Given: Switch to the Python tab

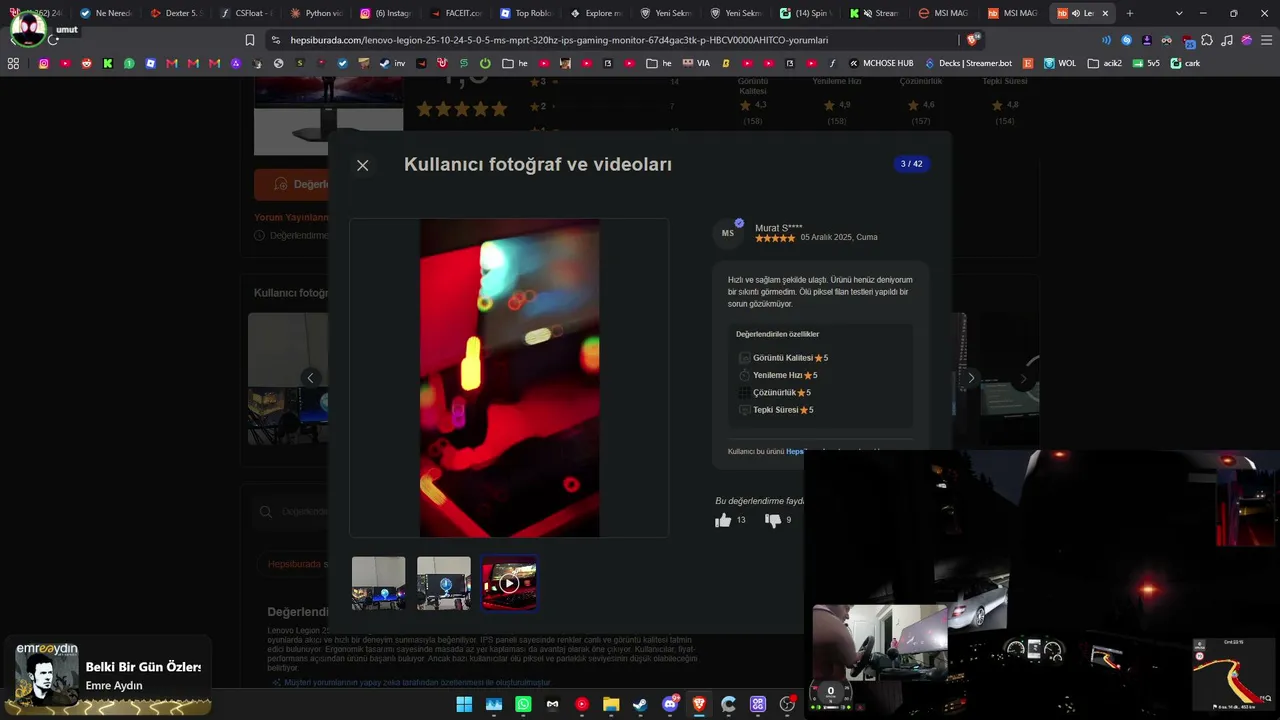Looking at the screenshot, I should coord(316,13).
